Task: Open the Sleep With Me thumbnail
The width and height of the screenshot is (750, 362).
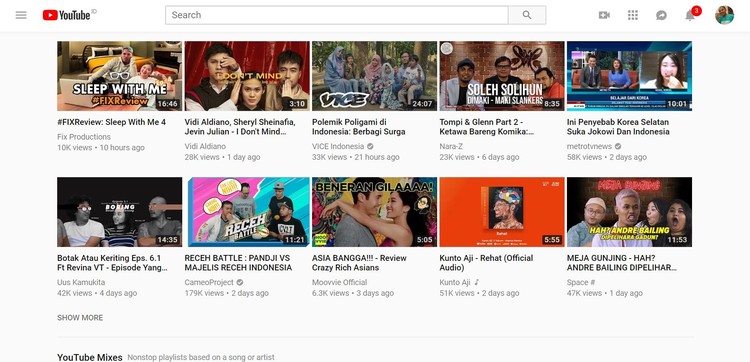Action: 120,76
